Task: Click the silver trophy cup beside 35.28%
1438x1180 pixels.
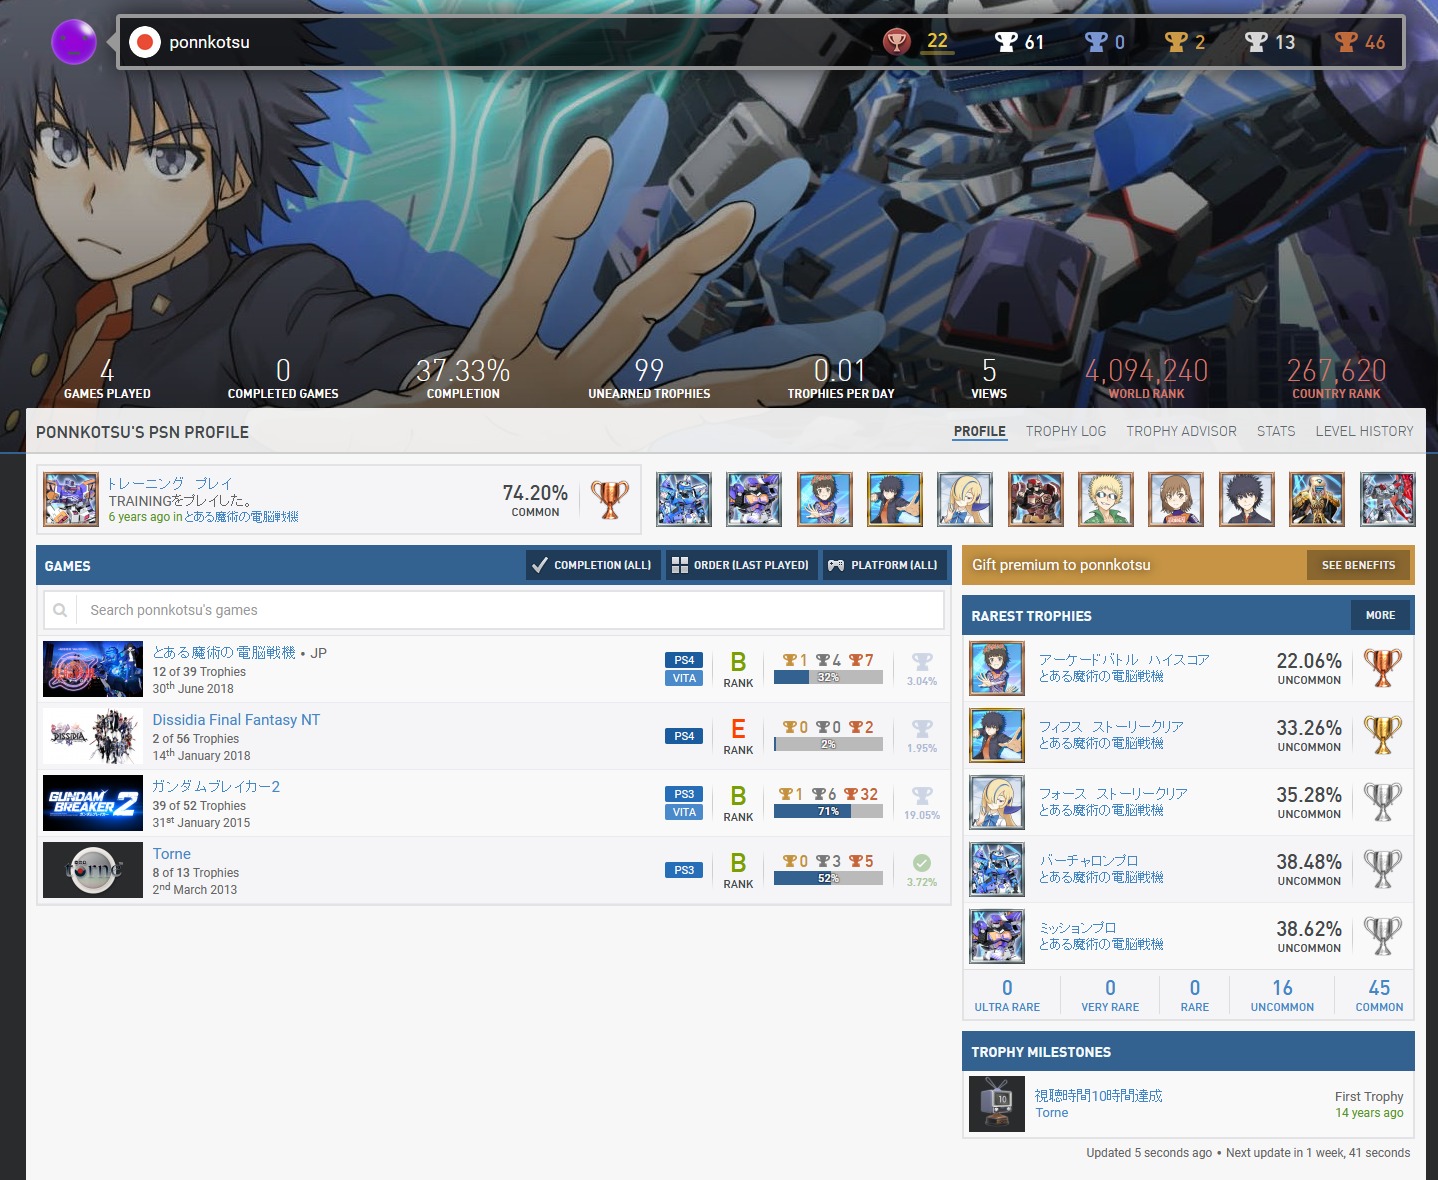Action: [1383, 802]
